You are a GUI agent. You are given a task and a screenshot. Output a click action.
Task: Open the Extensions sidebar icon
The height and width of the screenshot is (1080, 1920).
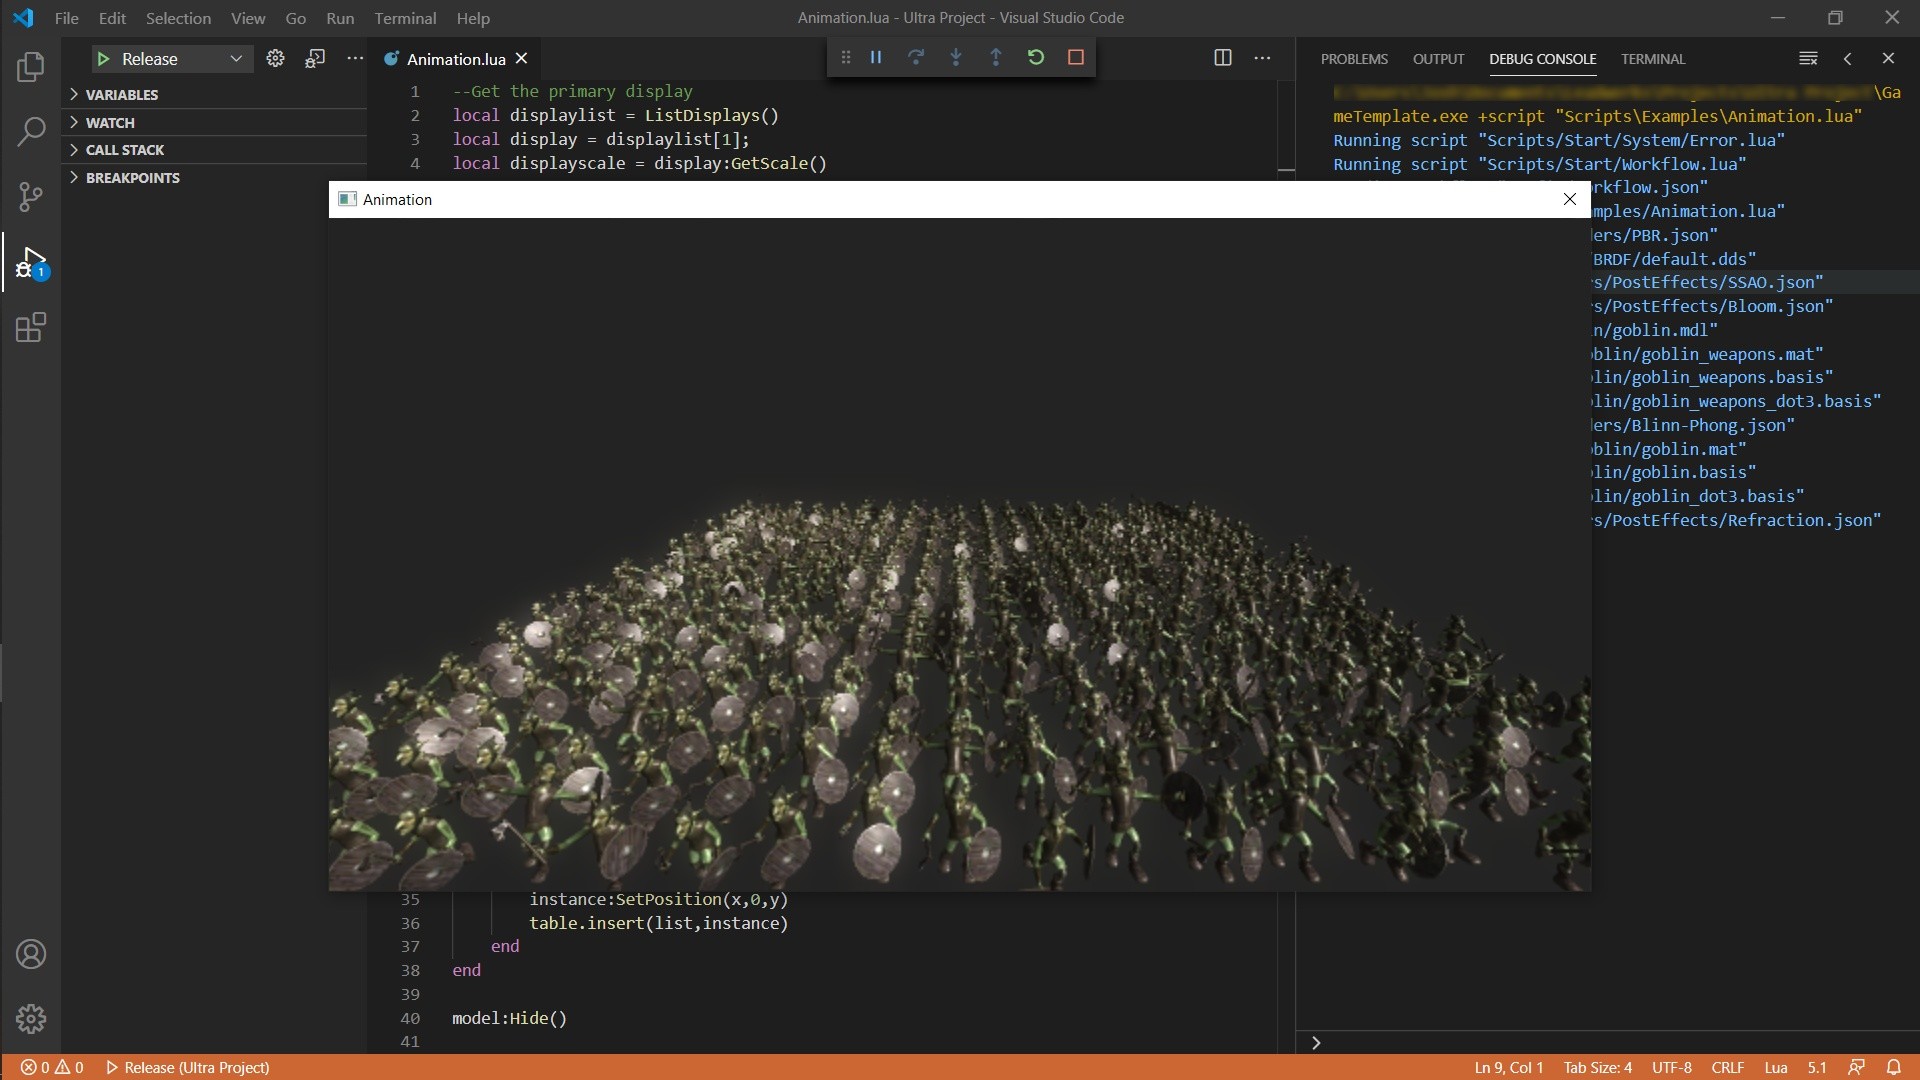pyautogui.click(x=30, y=327)
